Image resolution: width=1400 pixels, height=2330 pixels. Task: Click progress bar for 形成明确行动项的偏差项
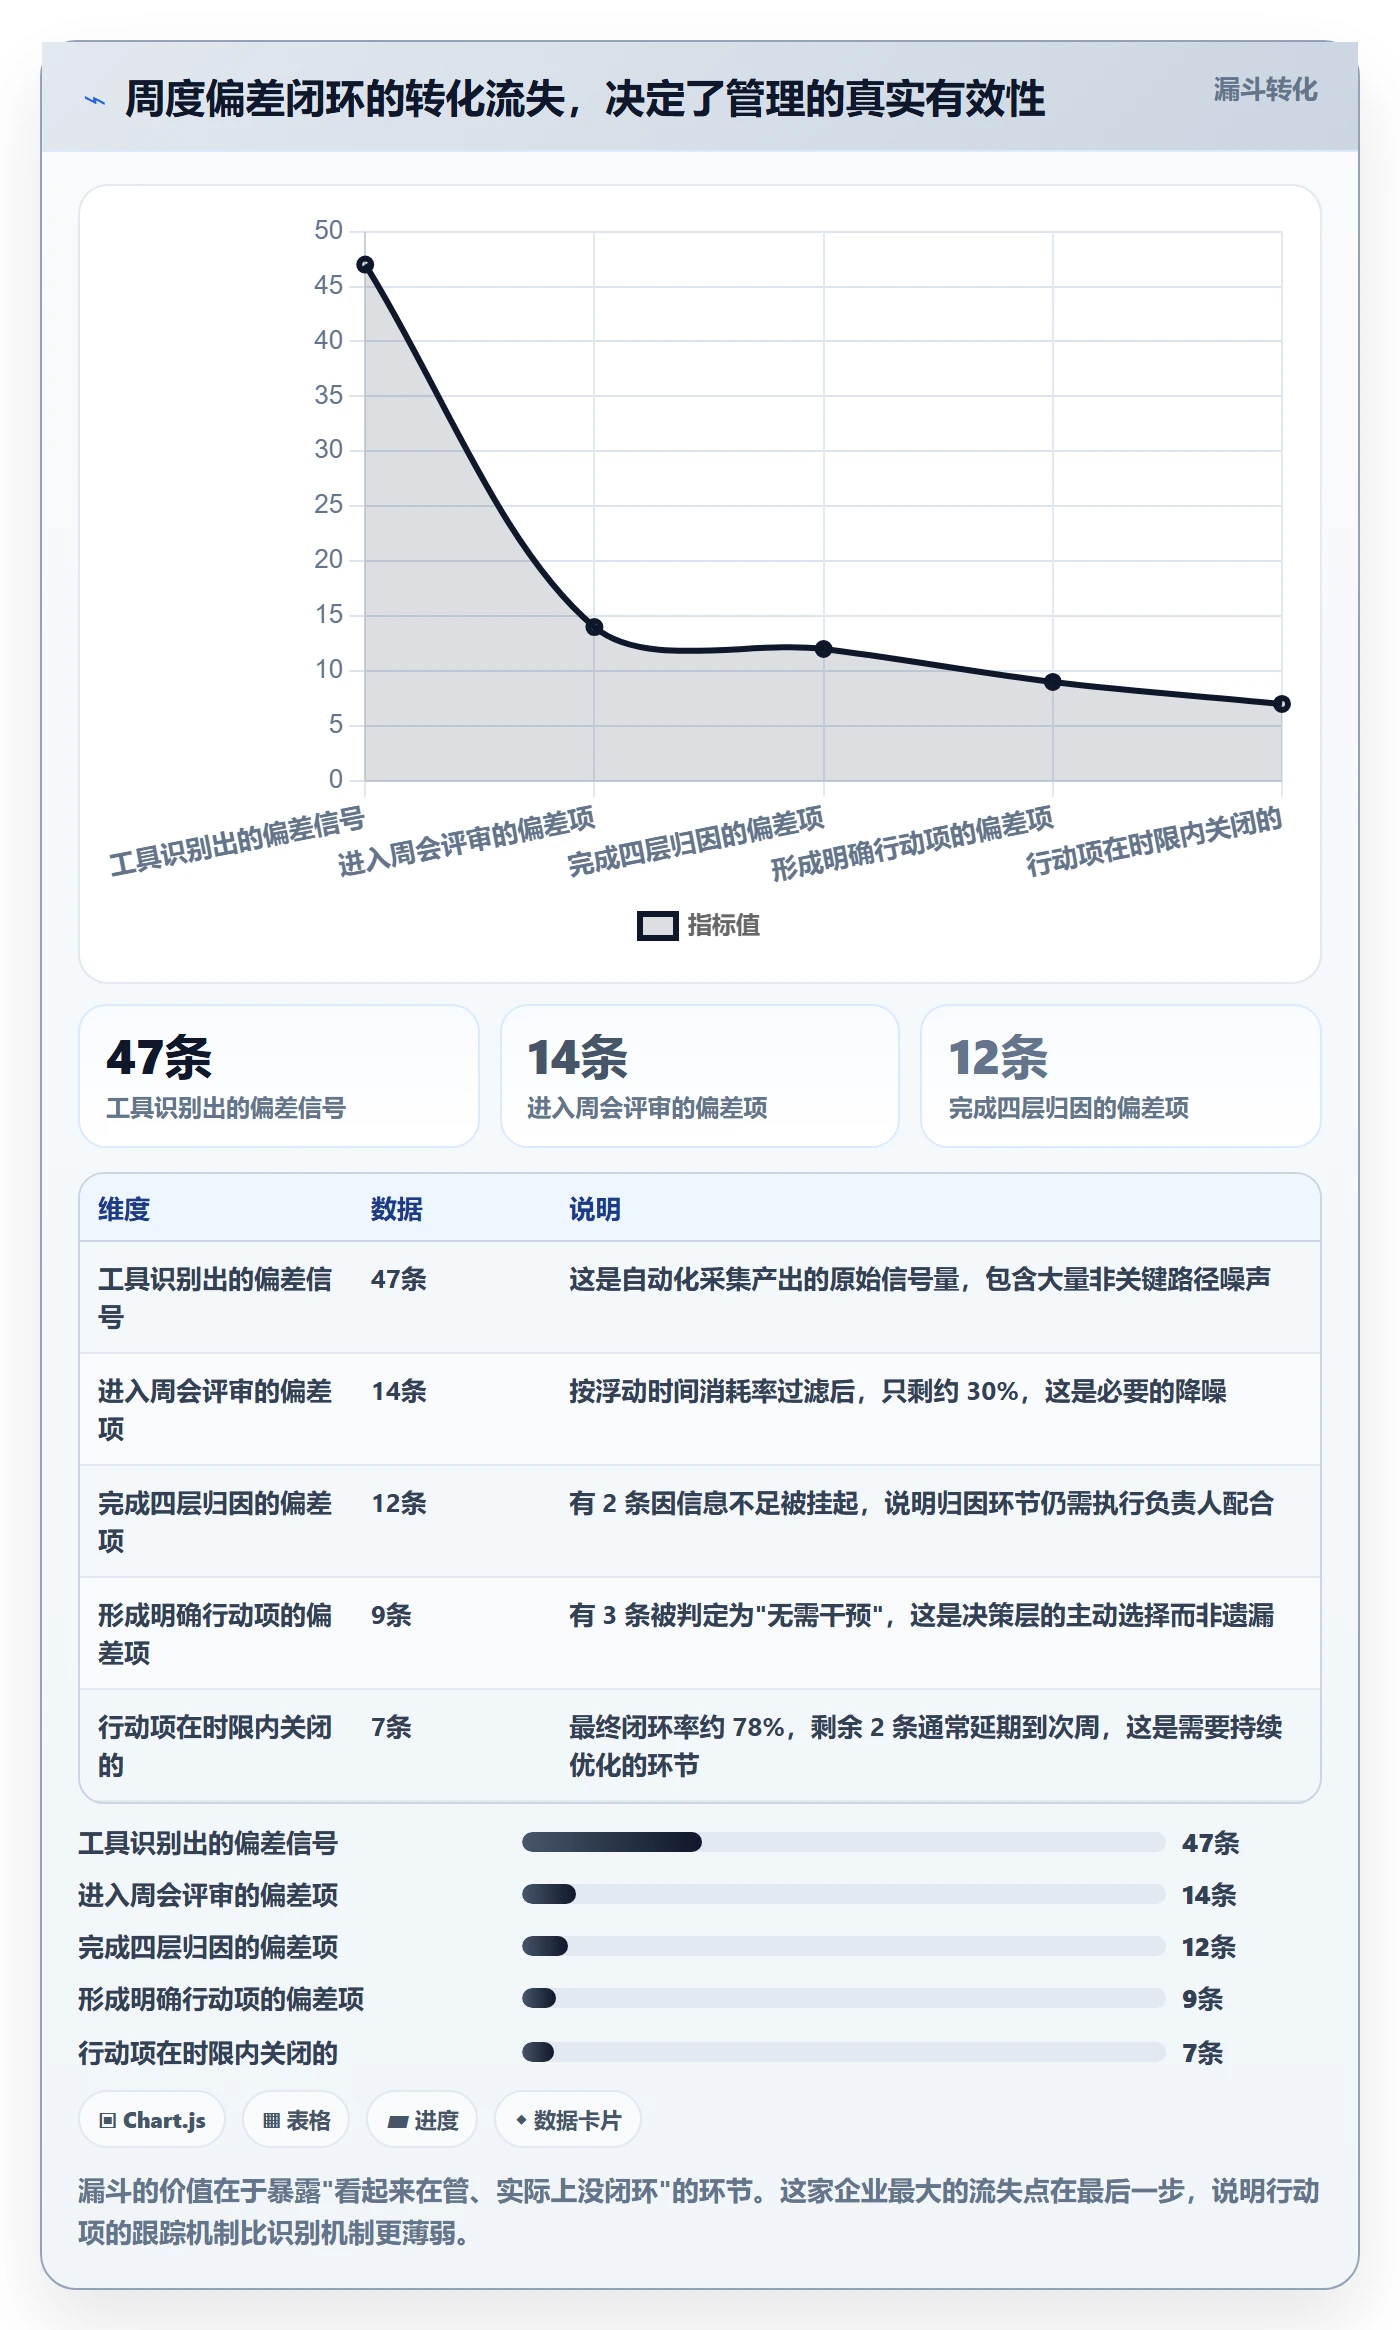coord(843,1998)
